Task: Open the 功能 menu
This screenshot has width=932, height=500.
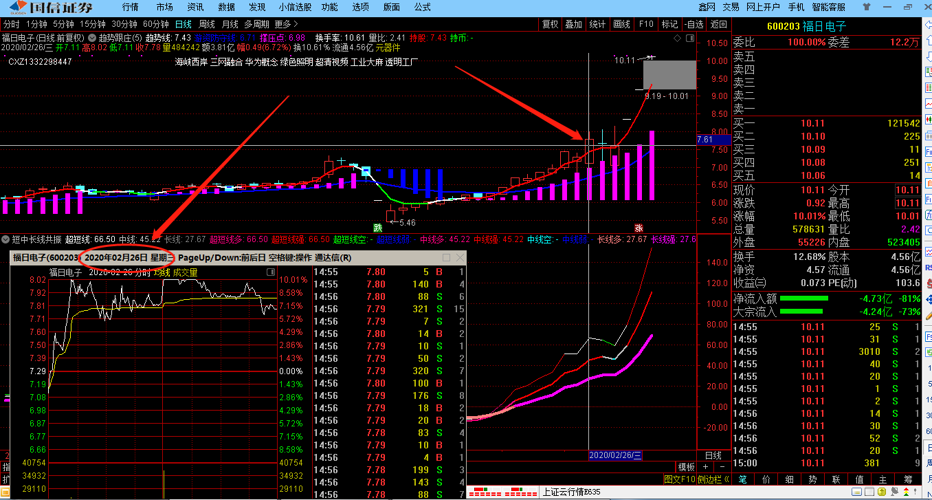Action: pos(329,7)
